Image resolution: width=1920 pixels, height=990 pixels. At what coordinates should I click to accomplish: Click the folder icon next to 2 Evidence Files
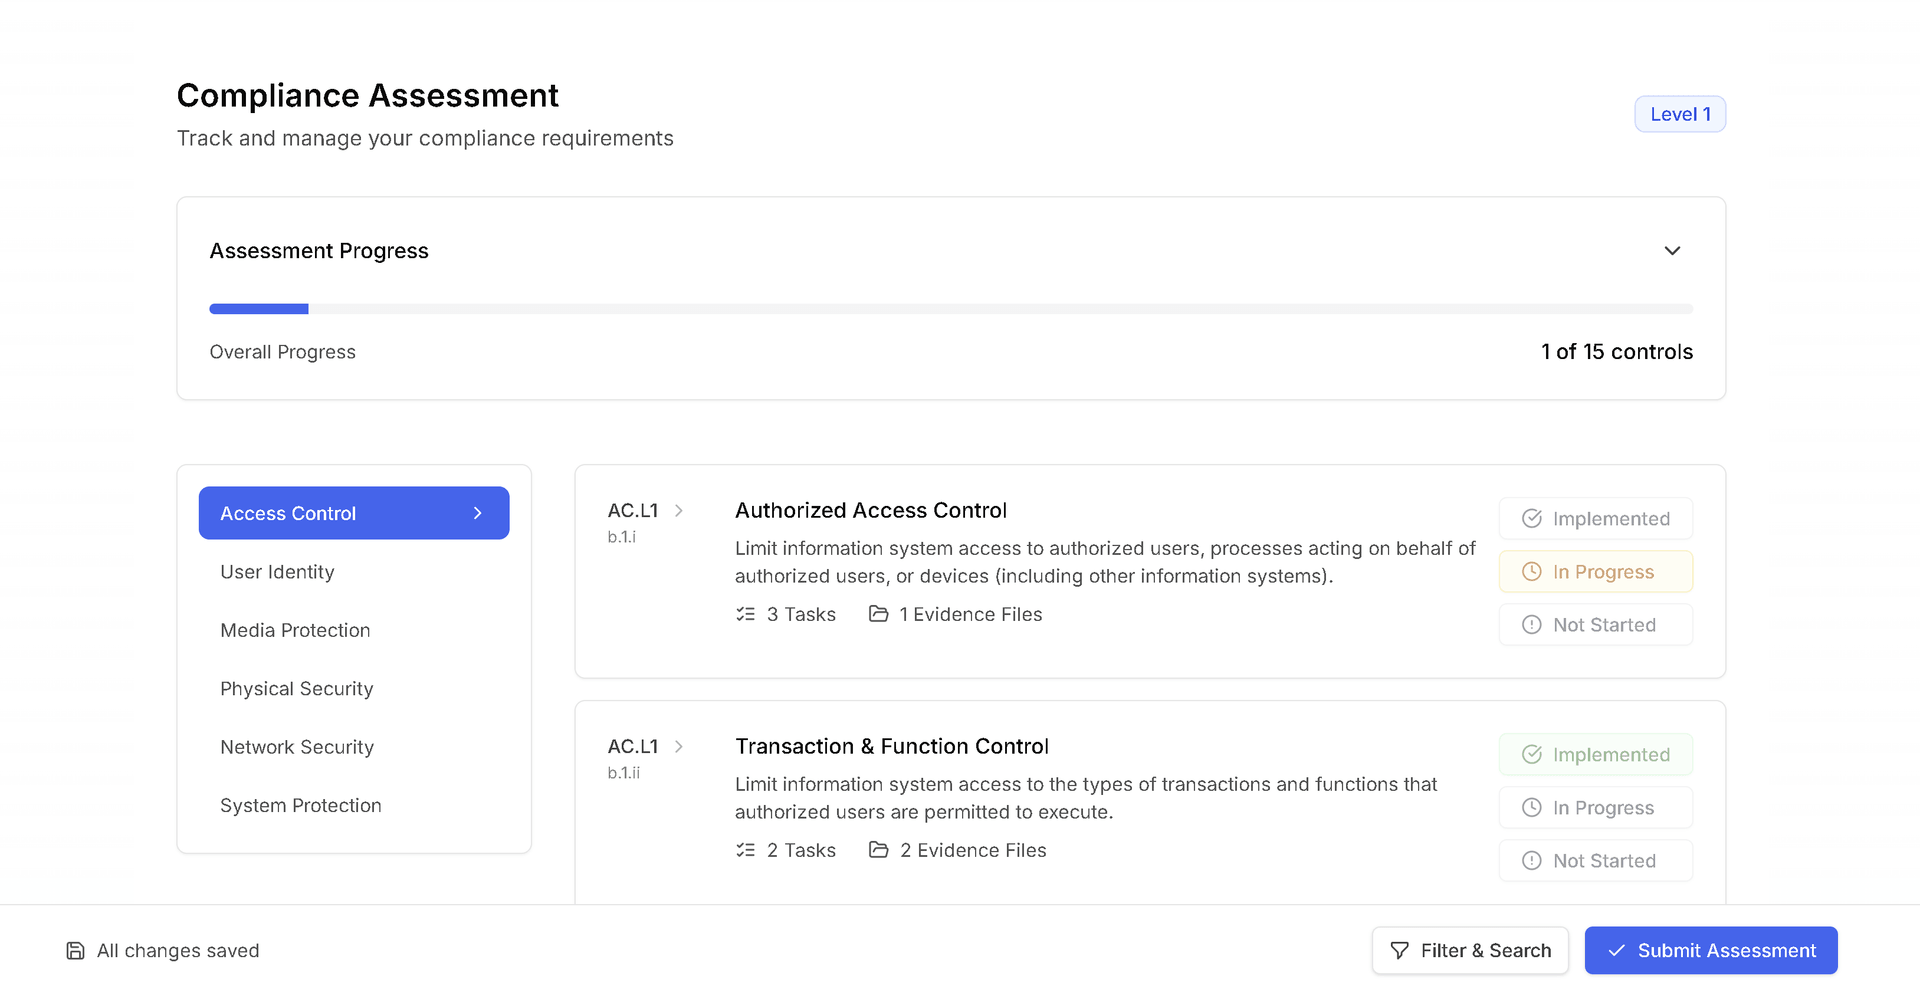click(878, 850)
